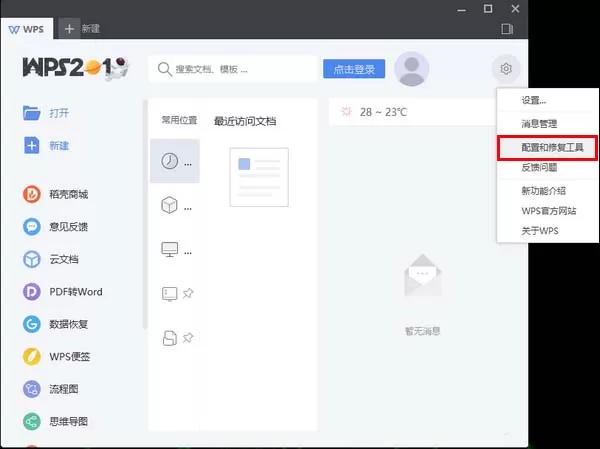Click the 数据恢复 icon
The width and height of the screenshot is (600, 449).
tap(31, 324)
